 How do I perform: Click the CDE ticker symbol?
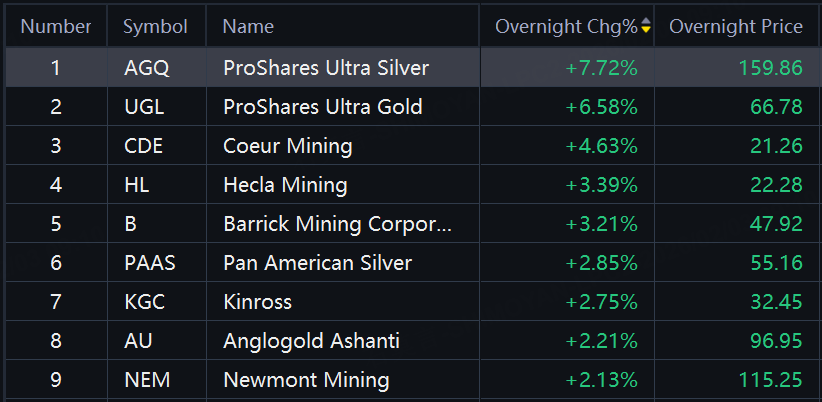(143, 146)
